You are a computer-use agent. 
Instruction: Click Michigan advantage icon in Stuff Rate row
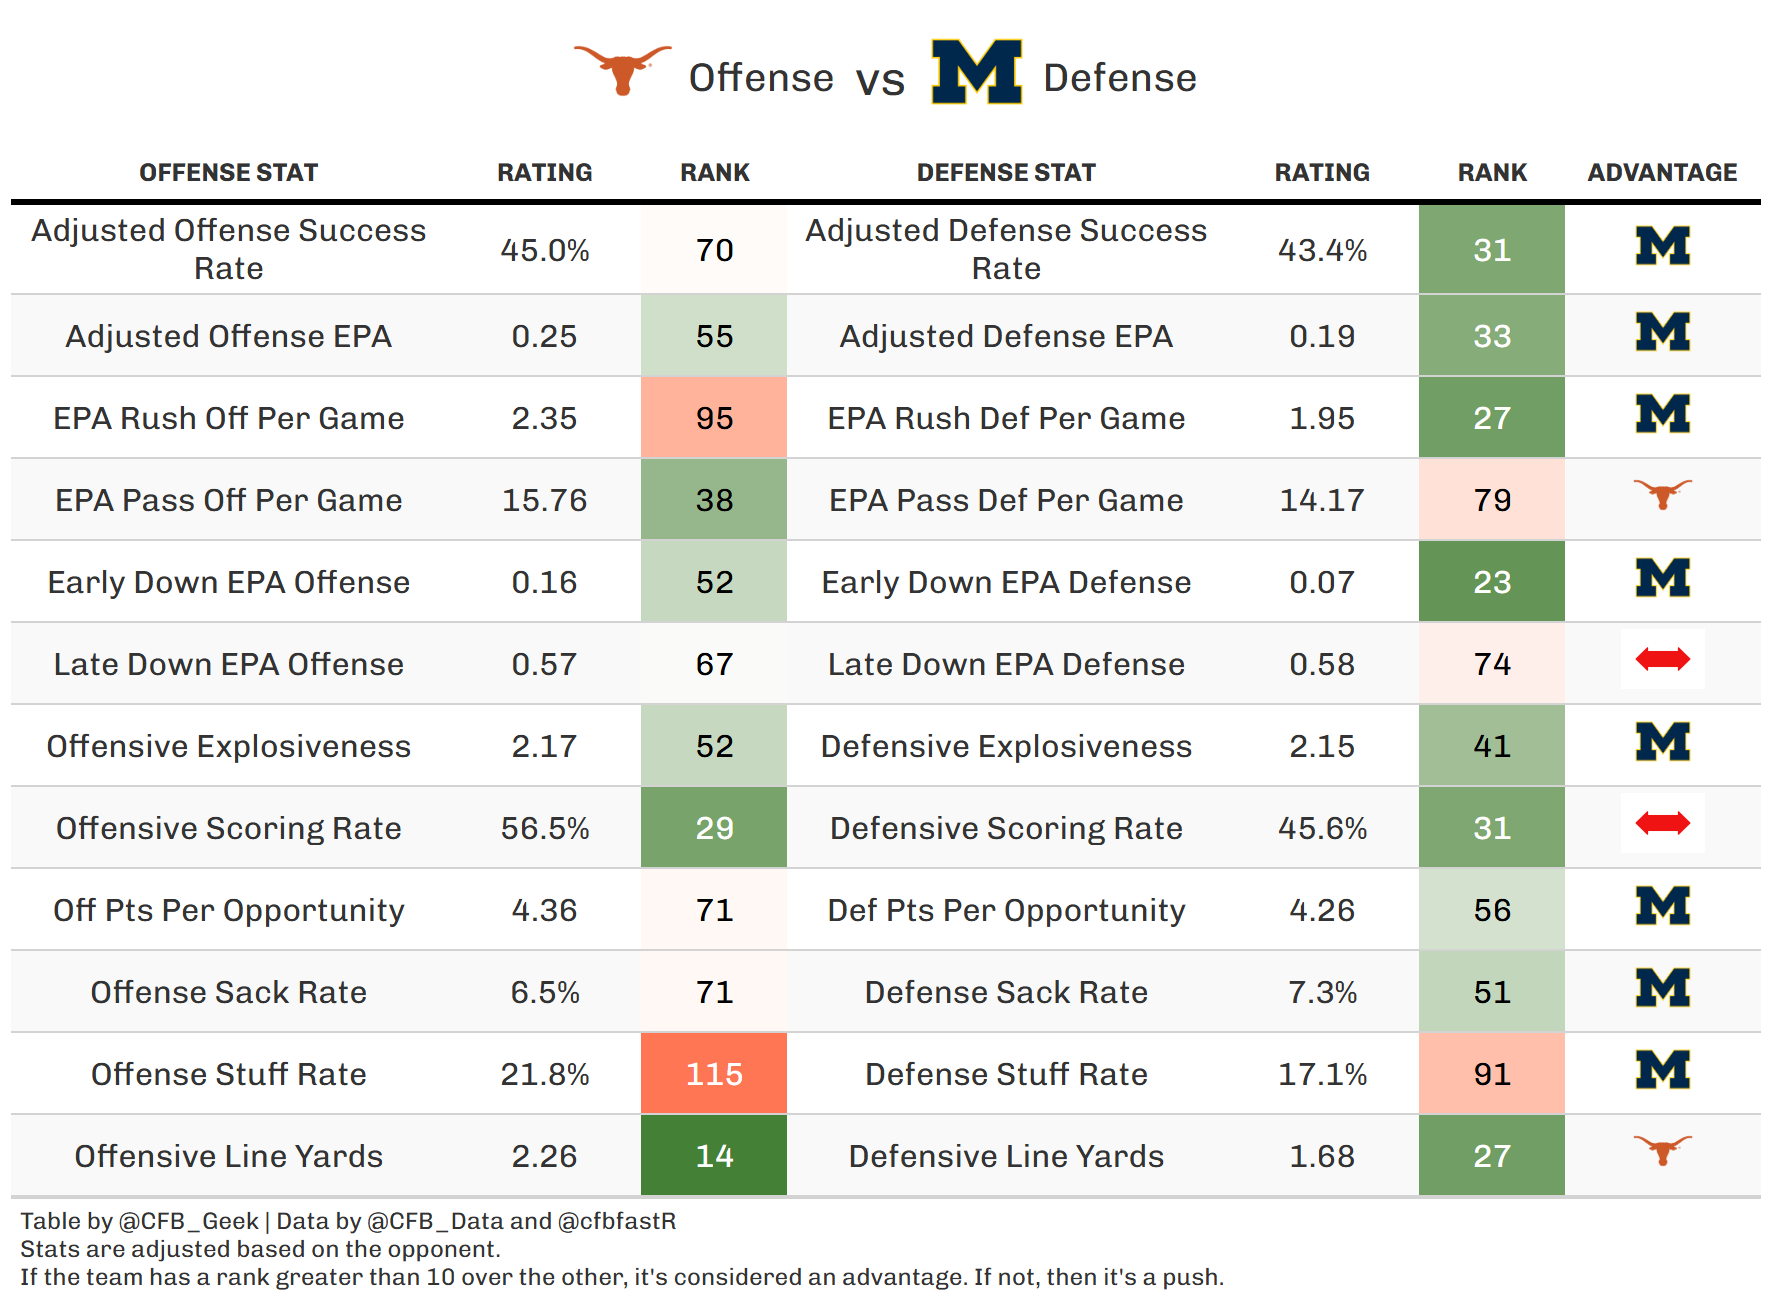pos(1662,1070)
